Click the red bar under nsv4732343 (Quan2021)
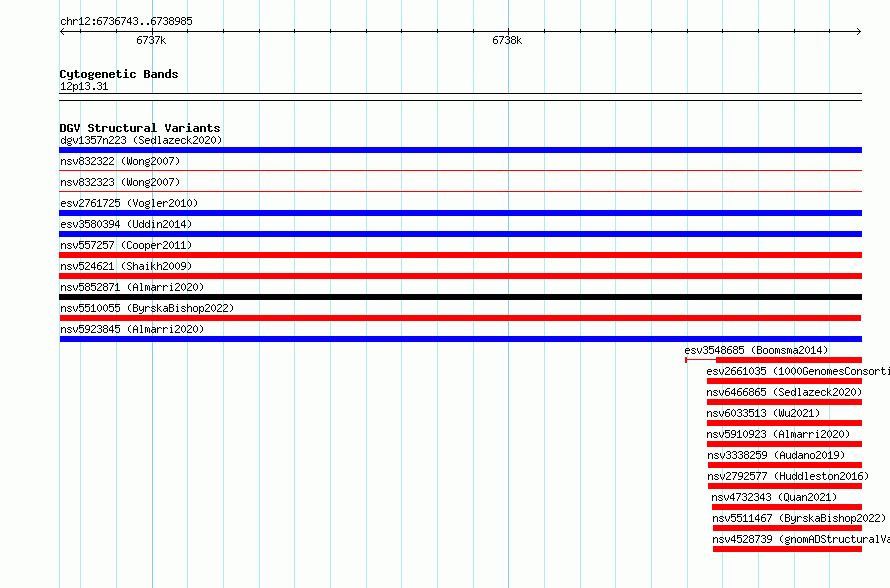This screenshot has width=890, height=588. coord(787,507)
